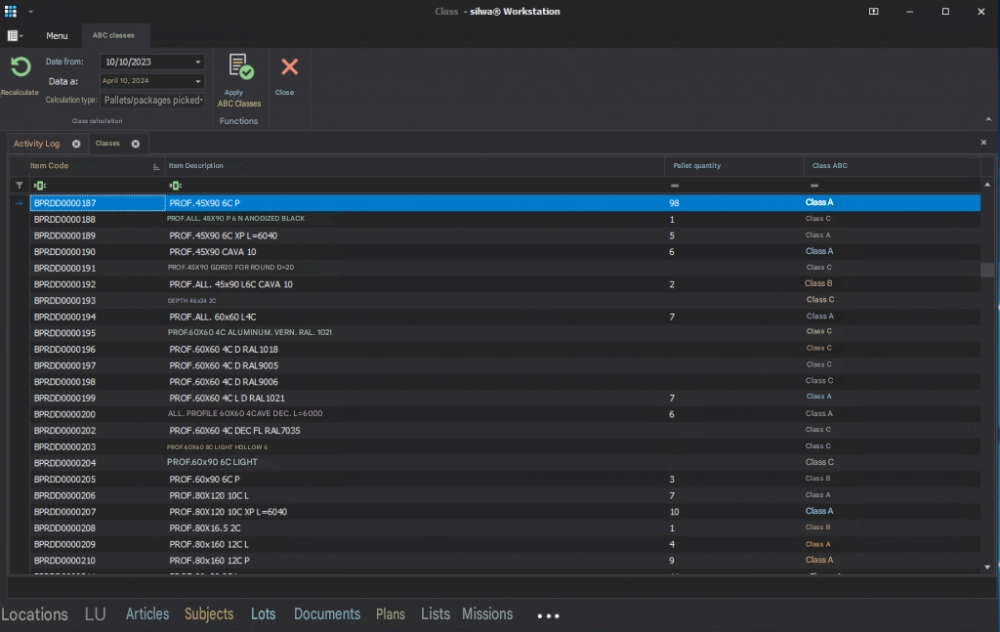Screen dimensions: 1000x632
Task: Open the application grid icon in title bar
Action: [11, 11]
